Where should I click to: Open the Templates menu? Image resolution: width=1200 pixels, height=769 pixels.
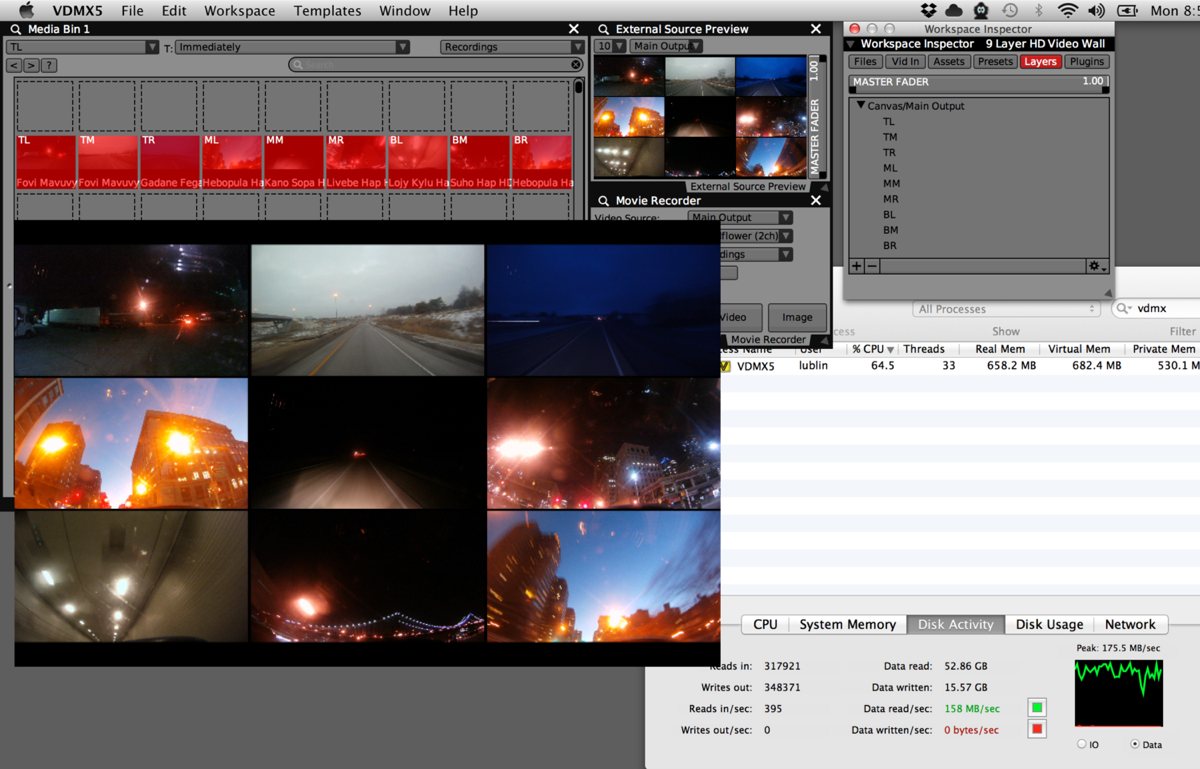327,11
